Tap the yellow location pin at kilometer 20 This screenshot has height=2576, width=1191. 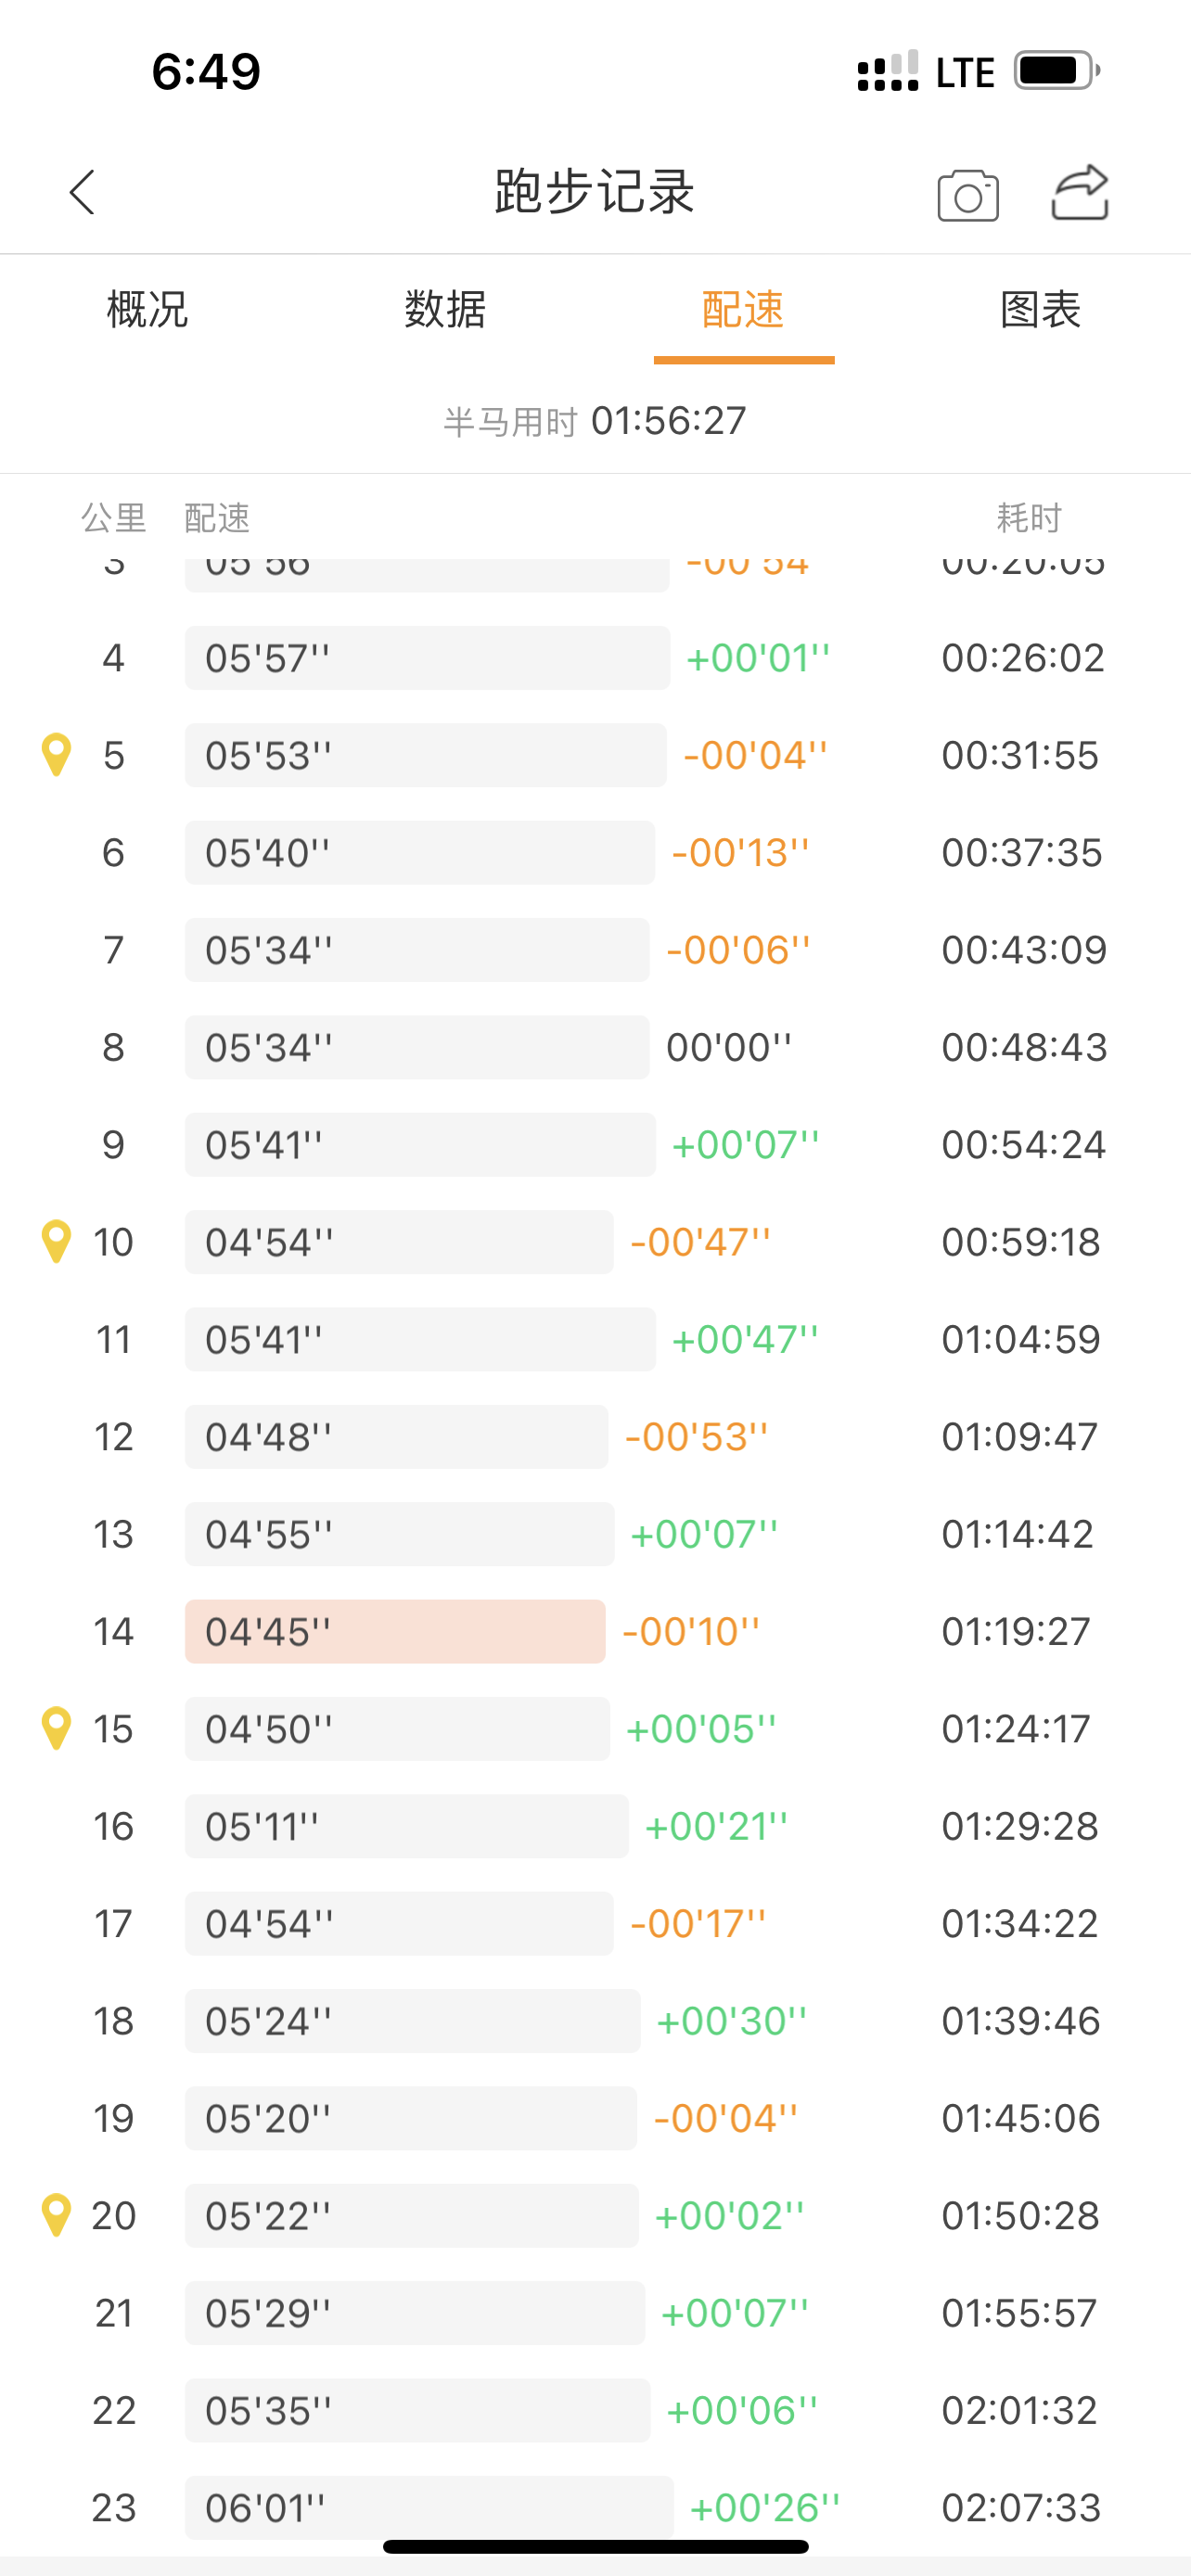coord(56,2215)
